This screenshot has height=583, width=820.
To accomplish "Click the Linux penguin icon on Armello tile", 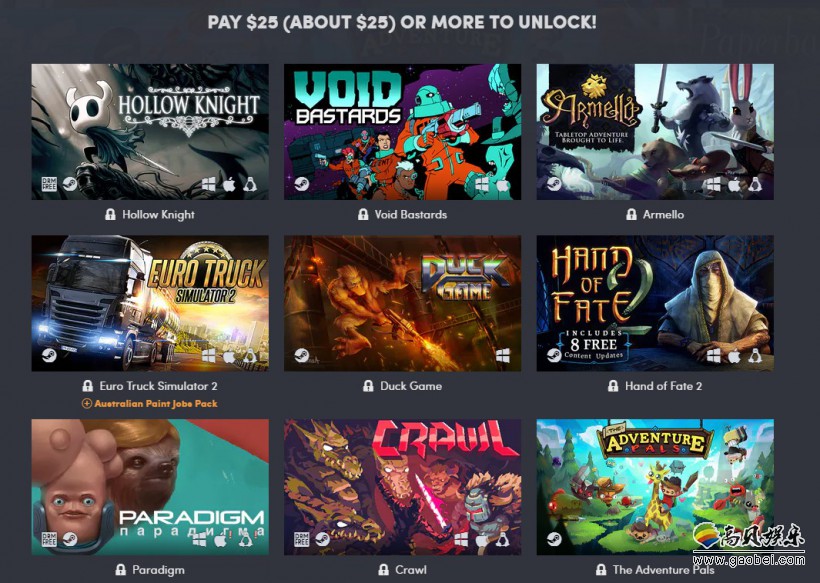I will coord(755,184).
